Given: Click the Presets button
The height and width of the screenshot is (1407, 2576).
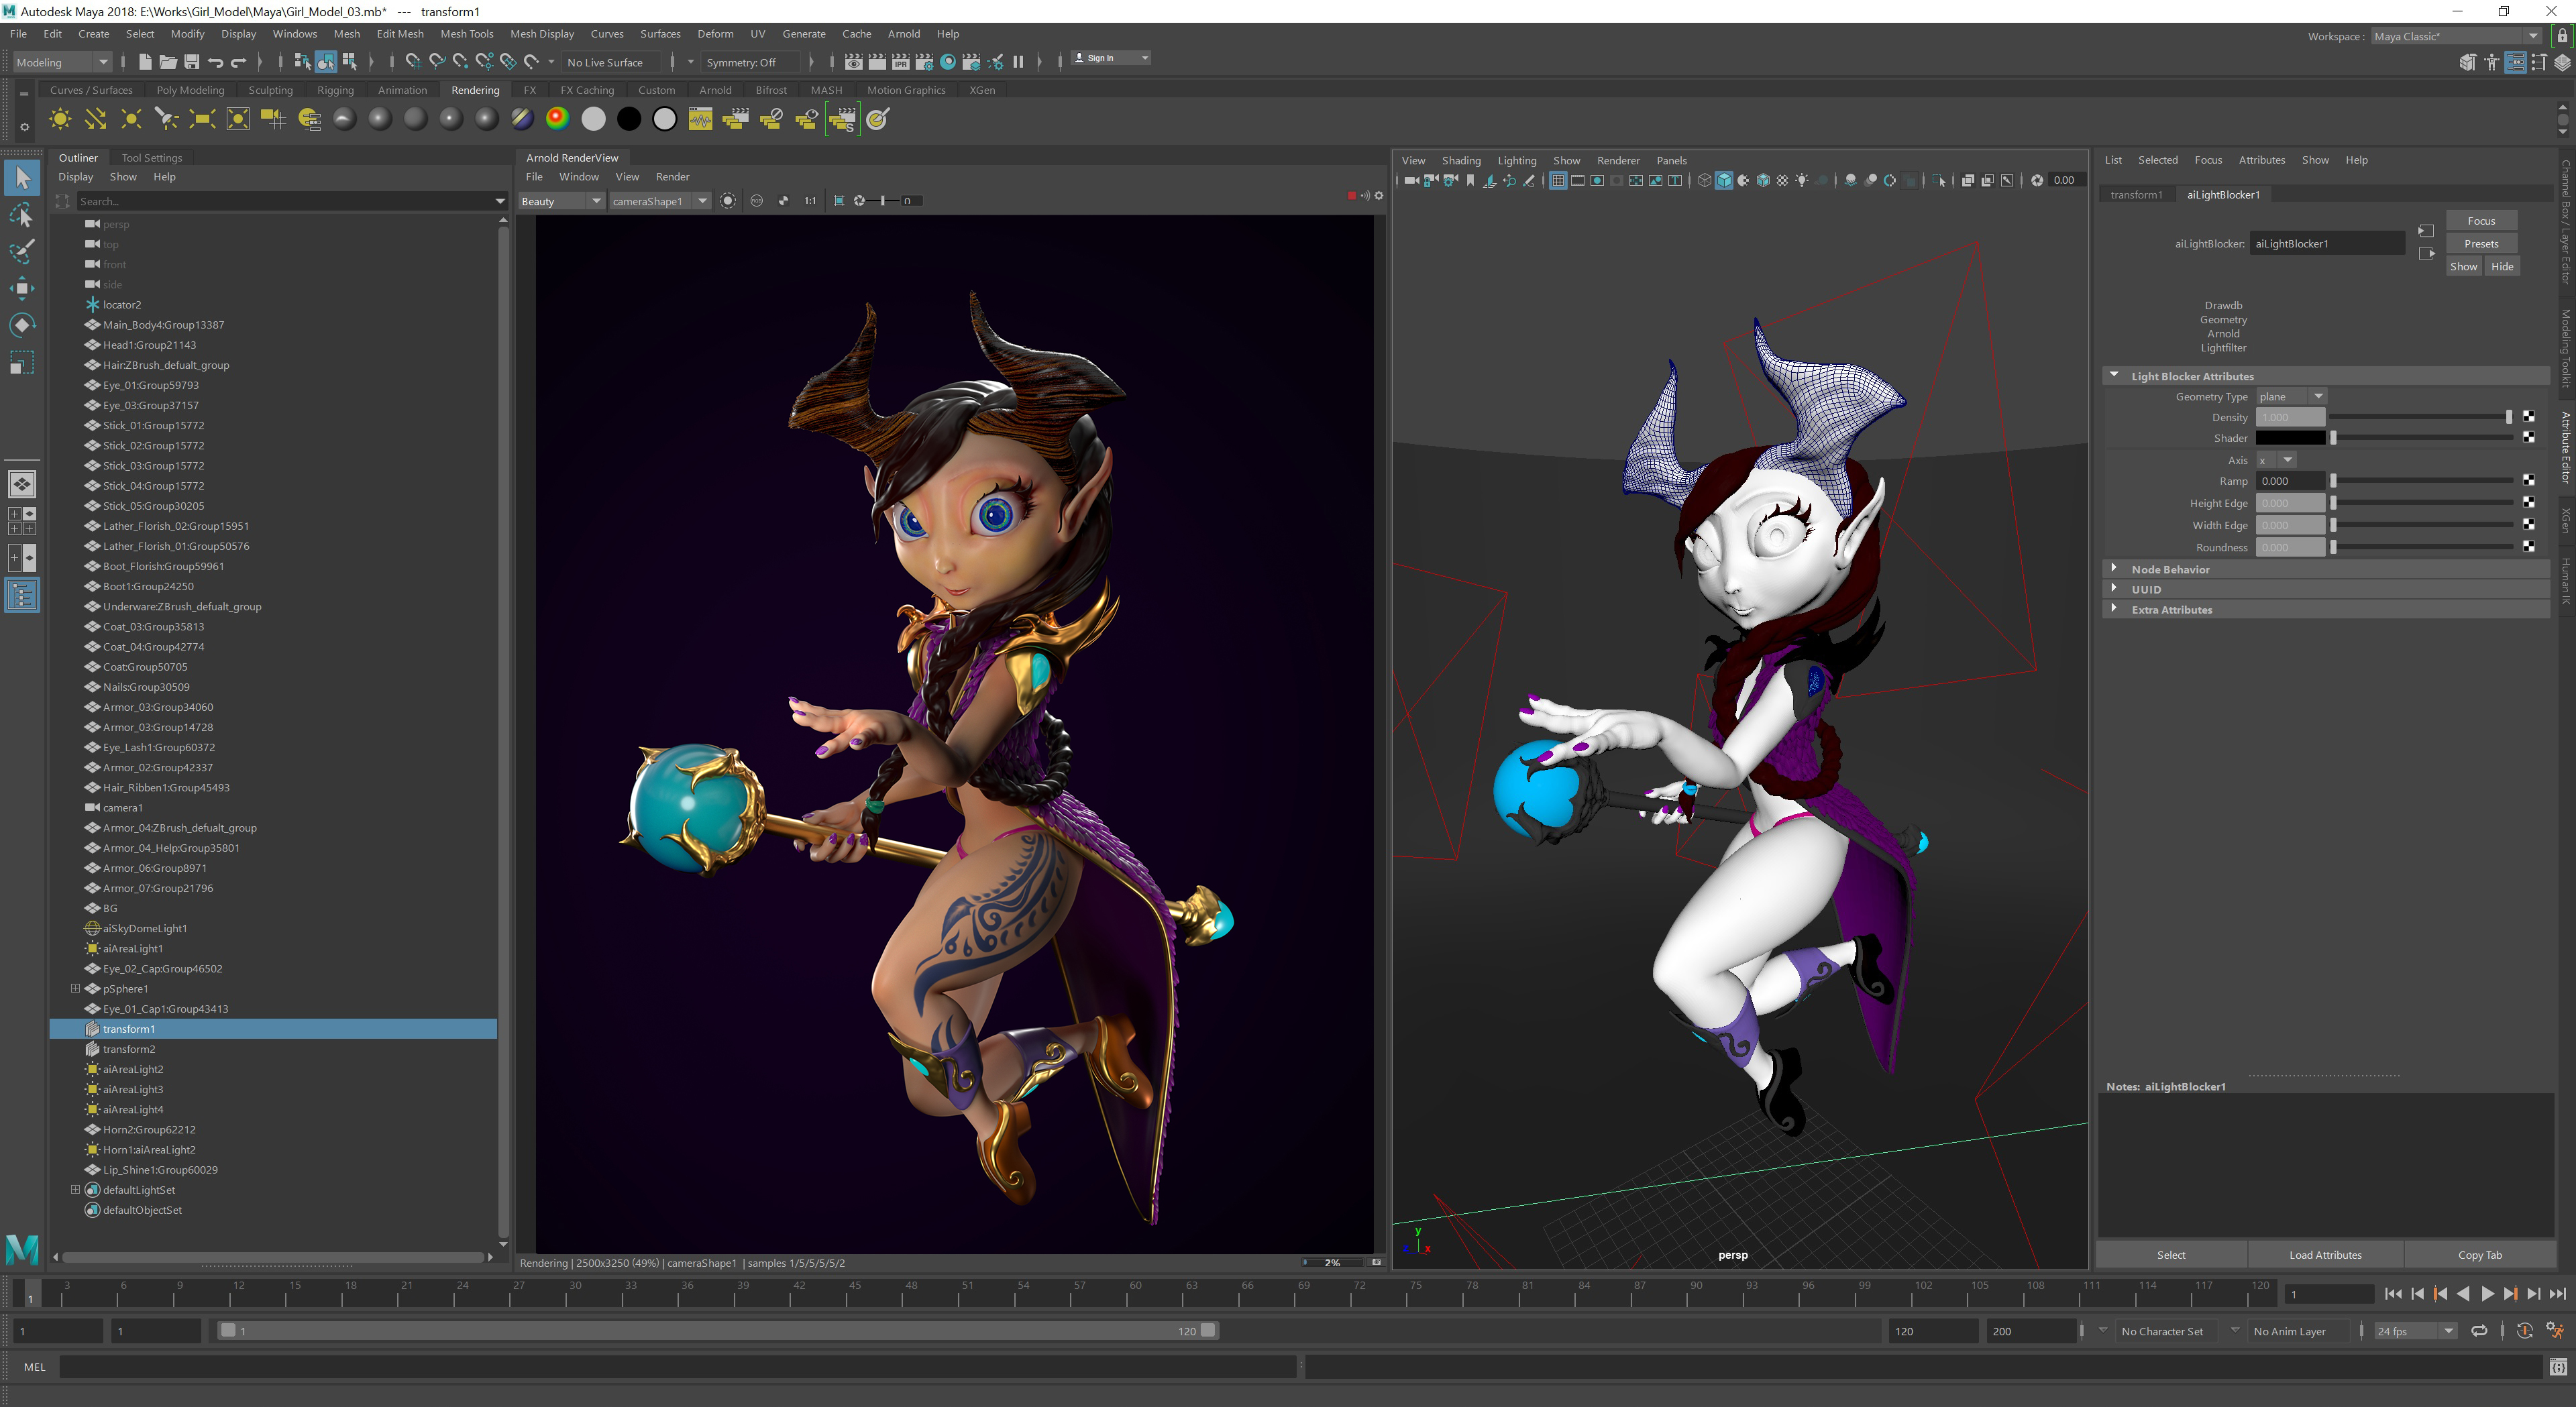Looking at the screenshot, I should tap(2481, 244).
